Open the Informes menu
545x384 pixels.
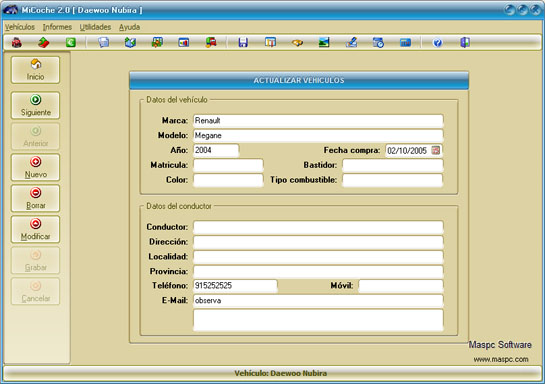point(57,27)
